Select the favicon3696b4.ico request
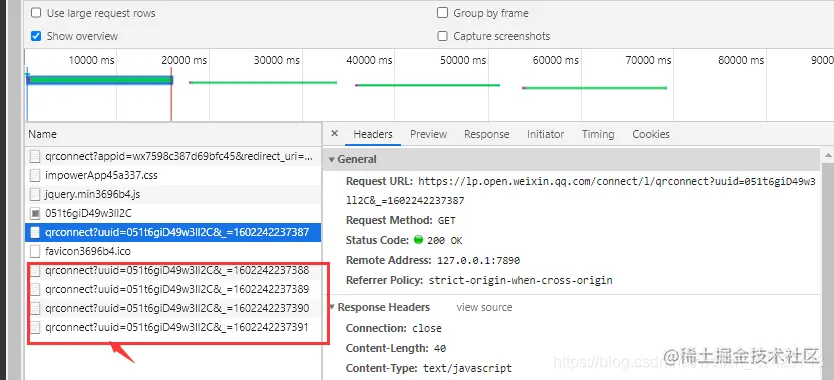This screenshot has width=834, height=380. [x=173, y=251]
